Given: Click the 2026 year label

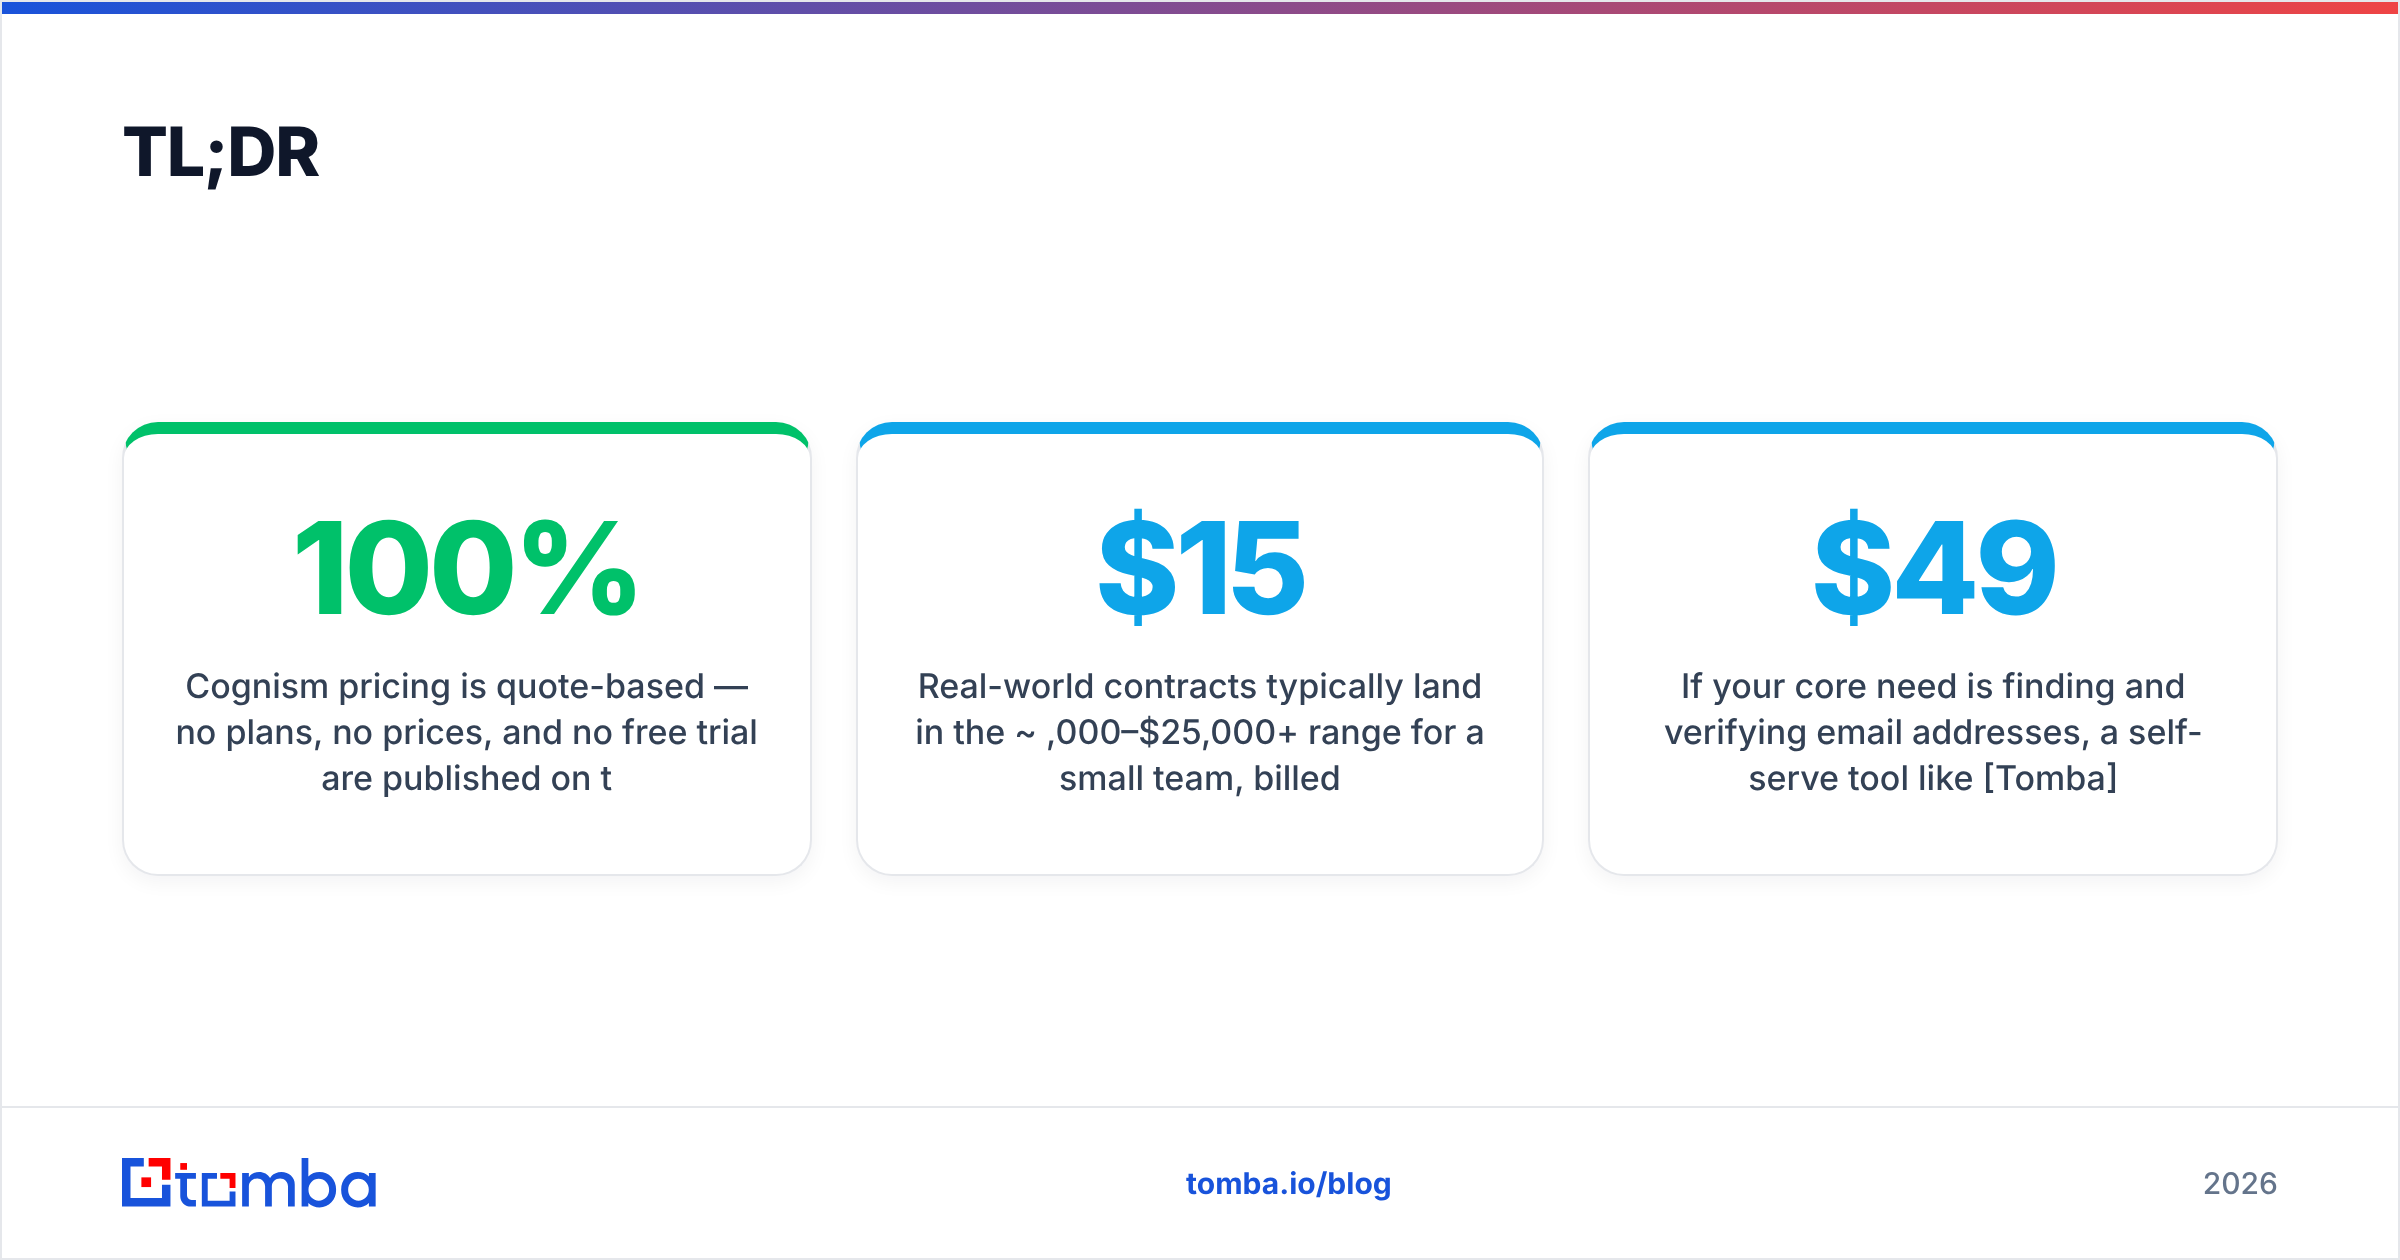Looking at the screenshot, I should pos(2240,1184).
